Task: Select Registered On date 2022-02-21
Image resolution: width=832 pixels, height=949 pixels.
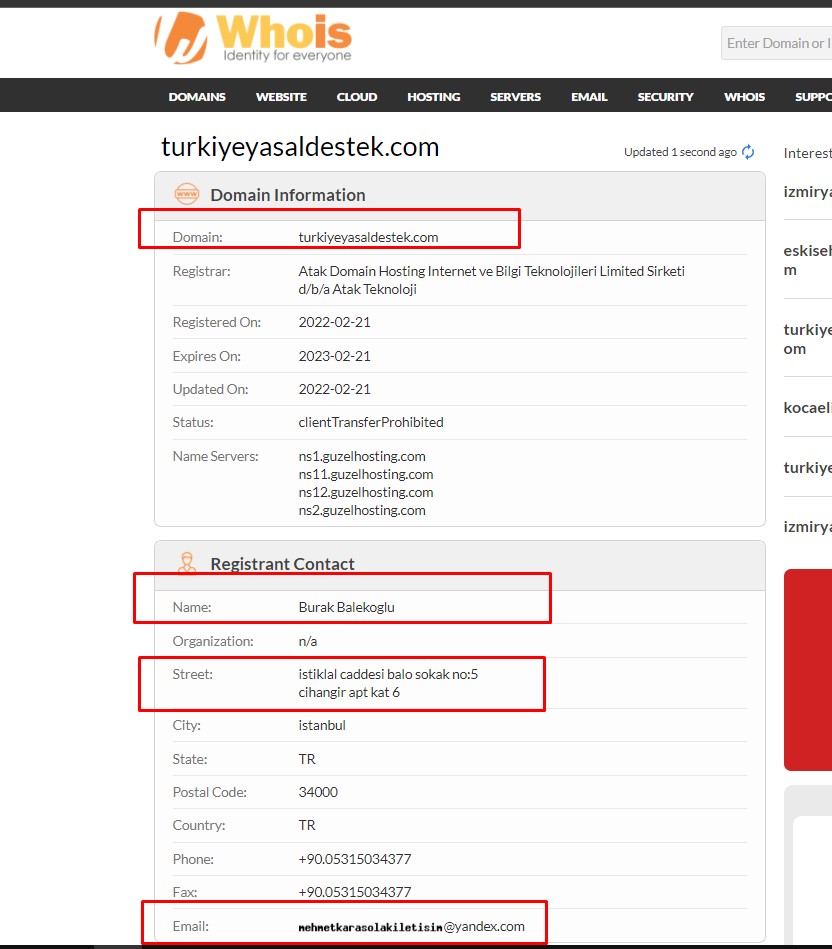Action: (x=335, y=322)
